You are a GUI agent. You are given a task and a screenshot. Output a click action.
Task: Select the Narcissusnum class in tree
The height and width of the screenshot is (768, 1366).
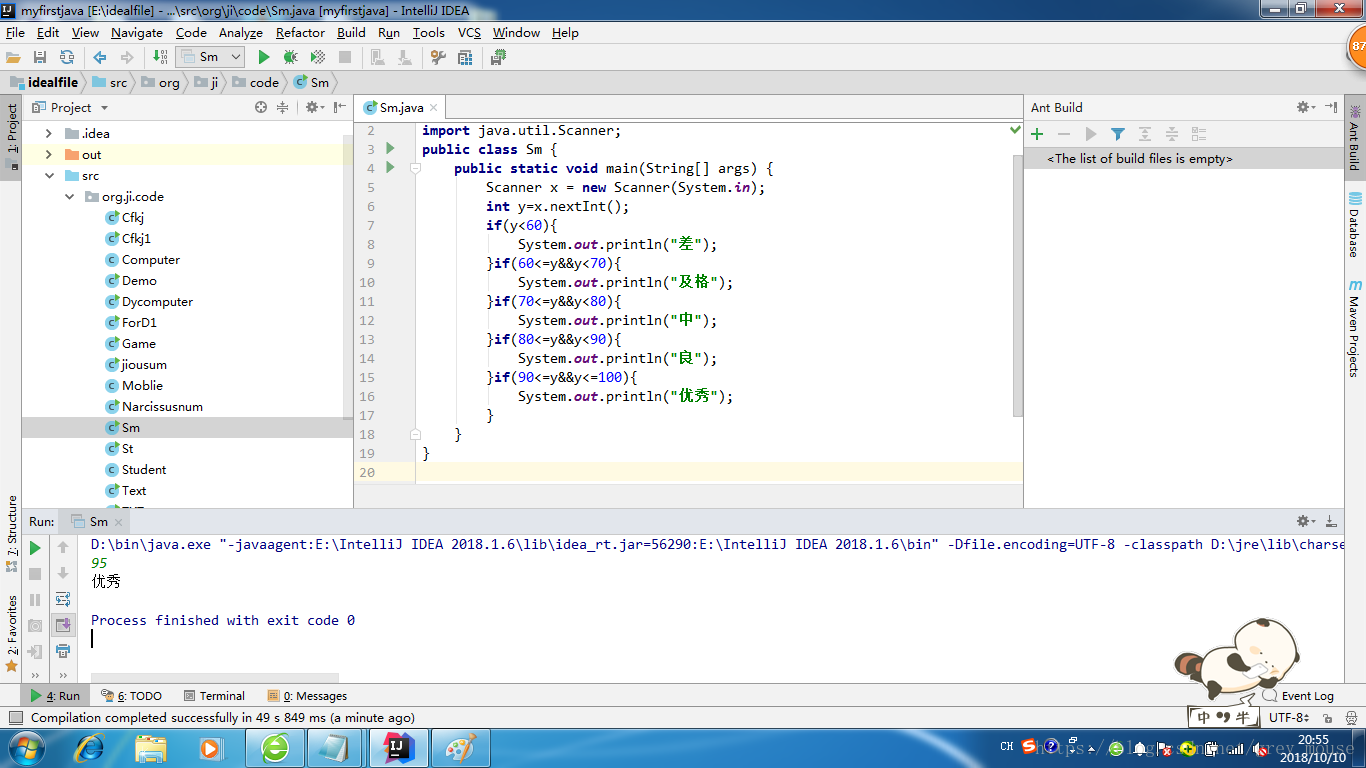pyautogui.click(x=162, y=406)
